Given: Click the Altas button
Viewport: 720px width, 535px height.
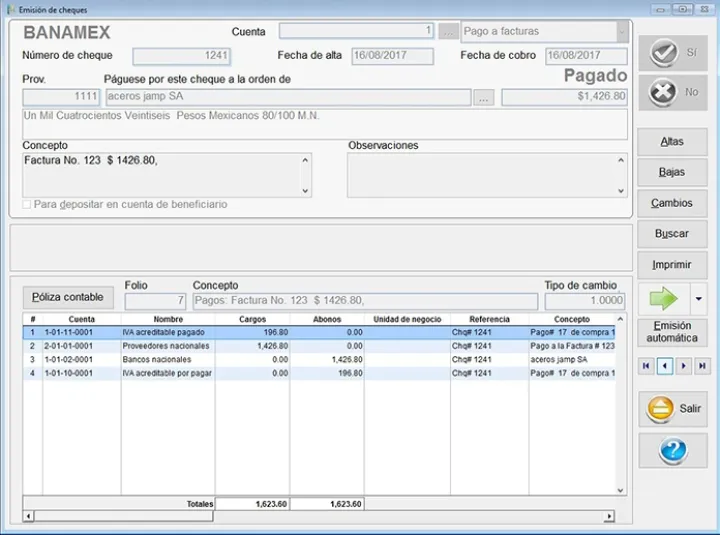Looking at the screenshot, I should point(672,142).
